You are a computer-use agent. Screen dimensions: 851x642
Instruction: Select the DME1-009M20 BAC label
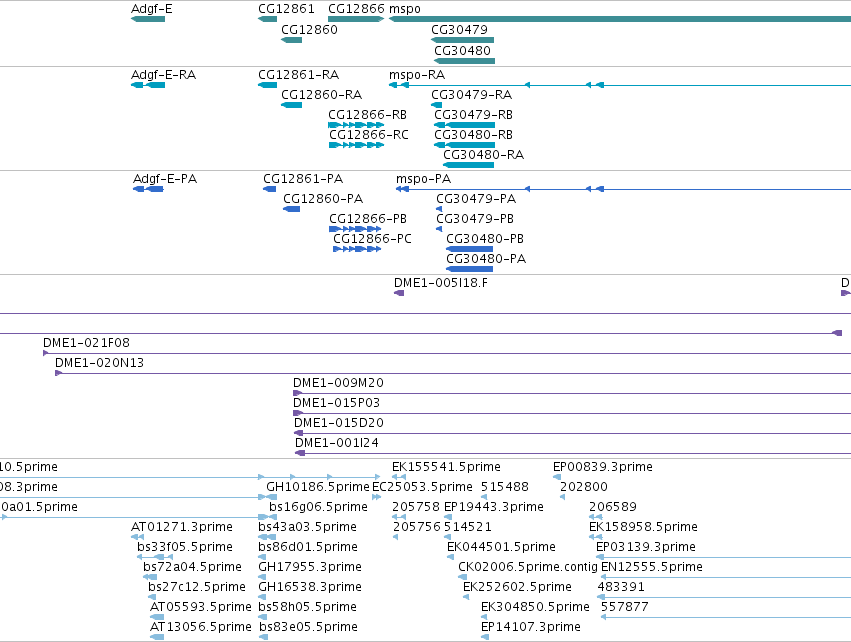pos(338,383)
